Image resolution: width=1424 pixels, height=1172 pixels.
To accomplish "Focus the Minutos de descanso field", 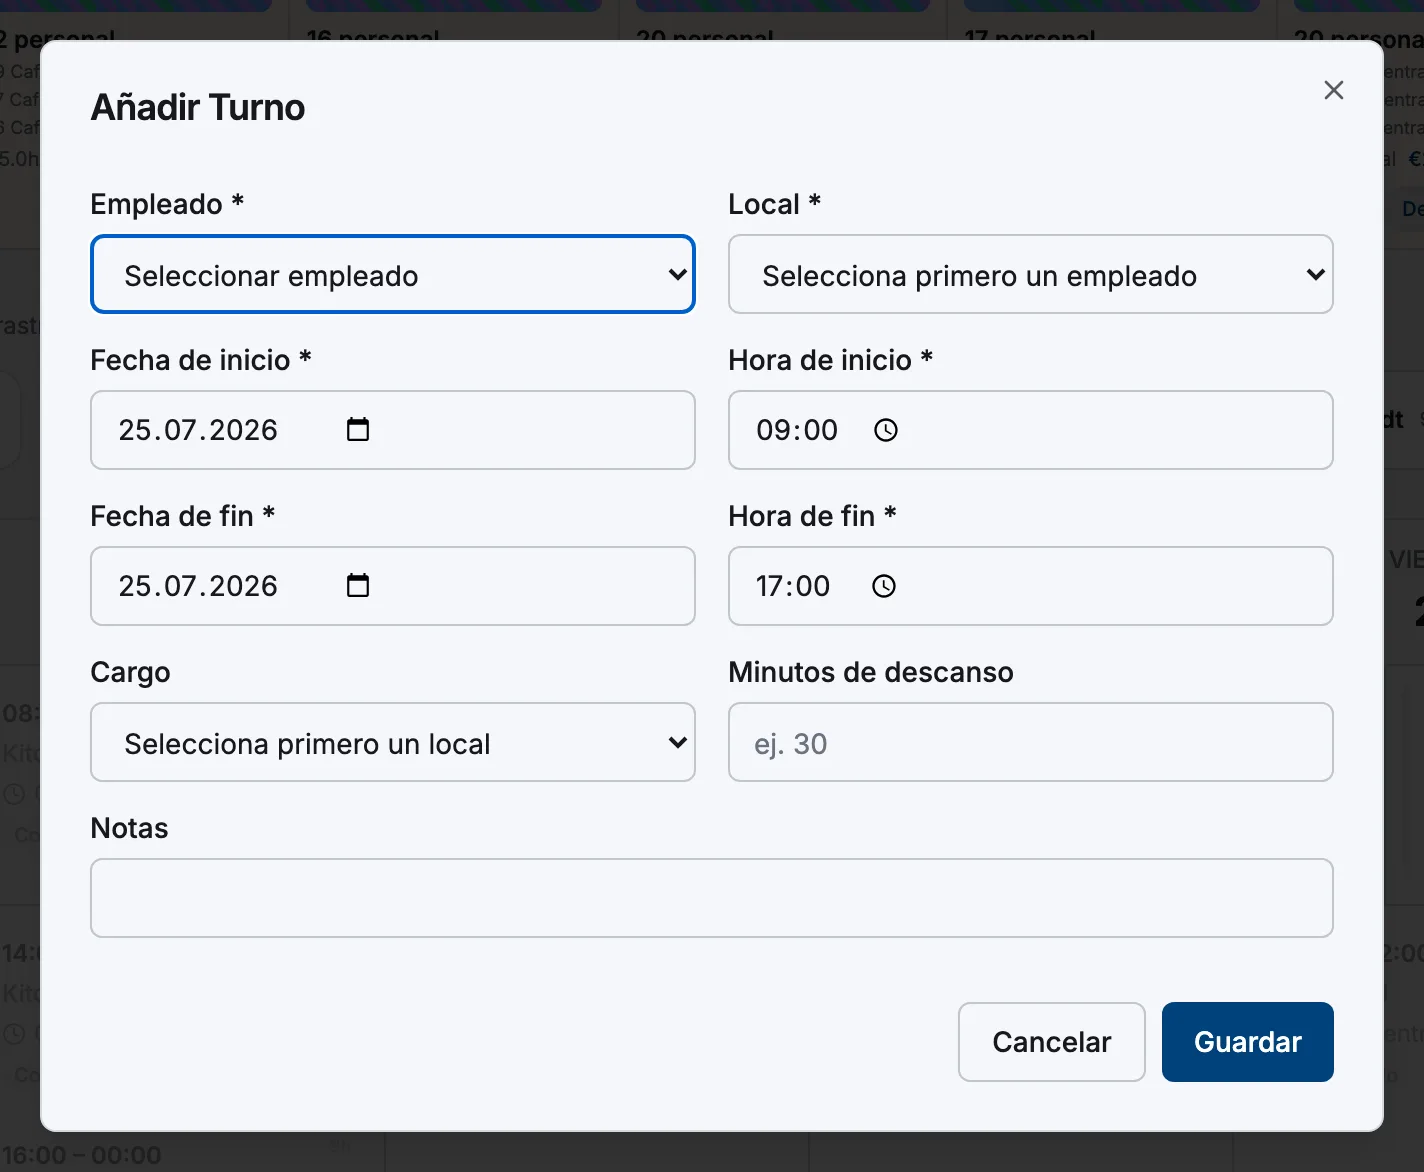I will point(1031,742).
